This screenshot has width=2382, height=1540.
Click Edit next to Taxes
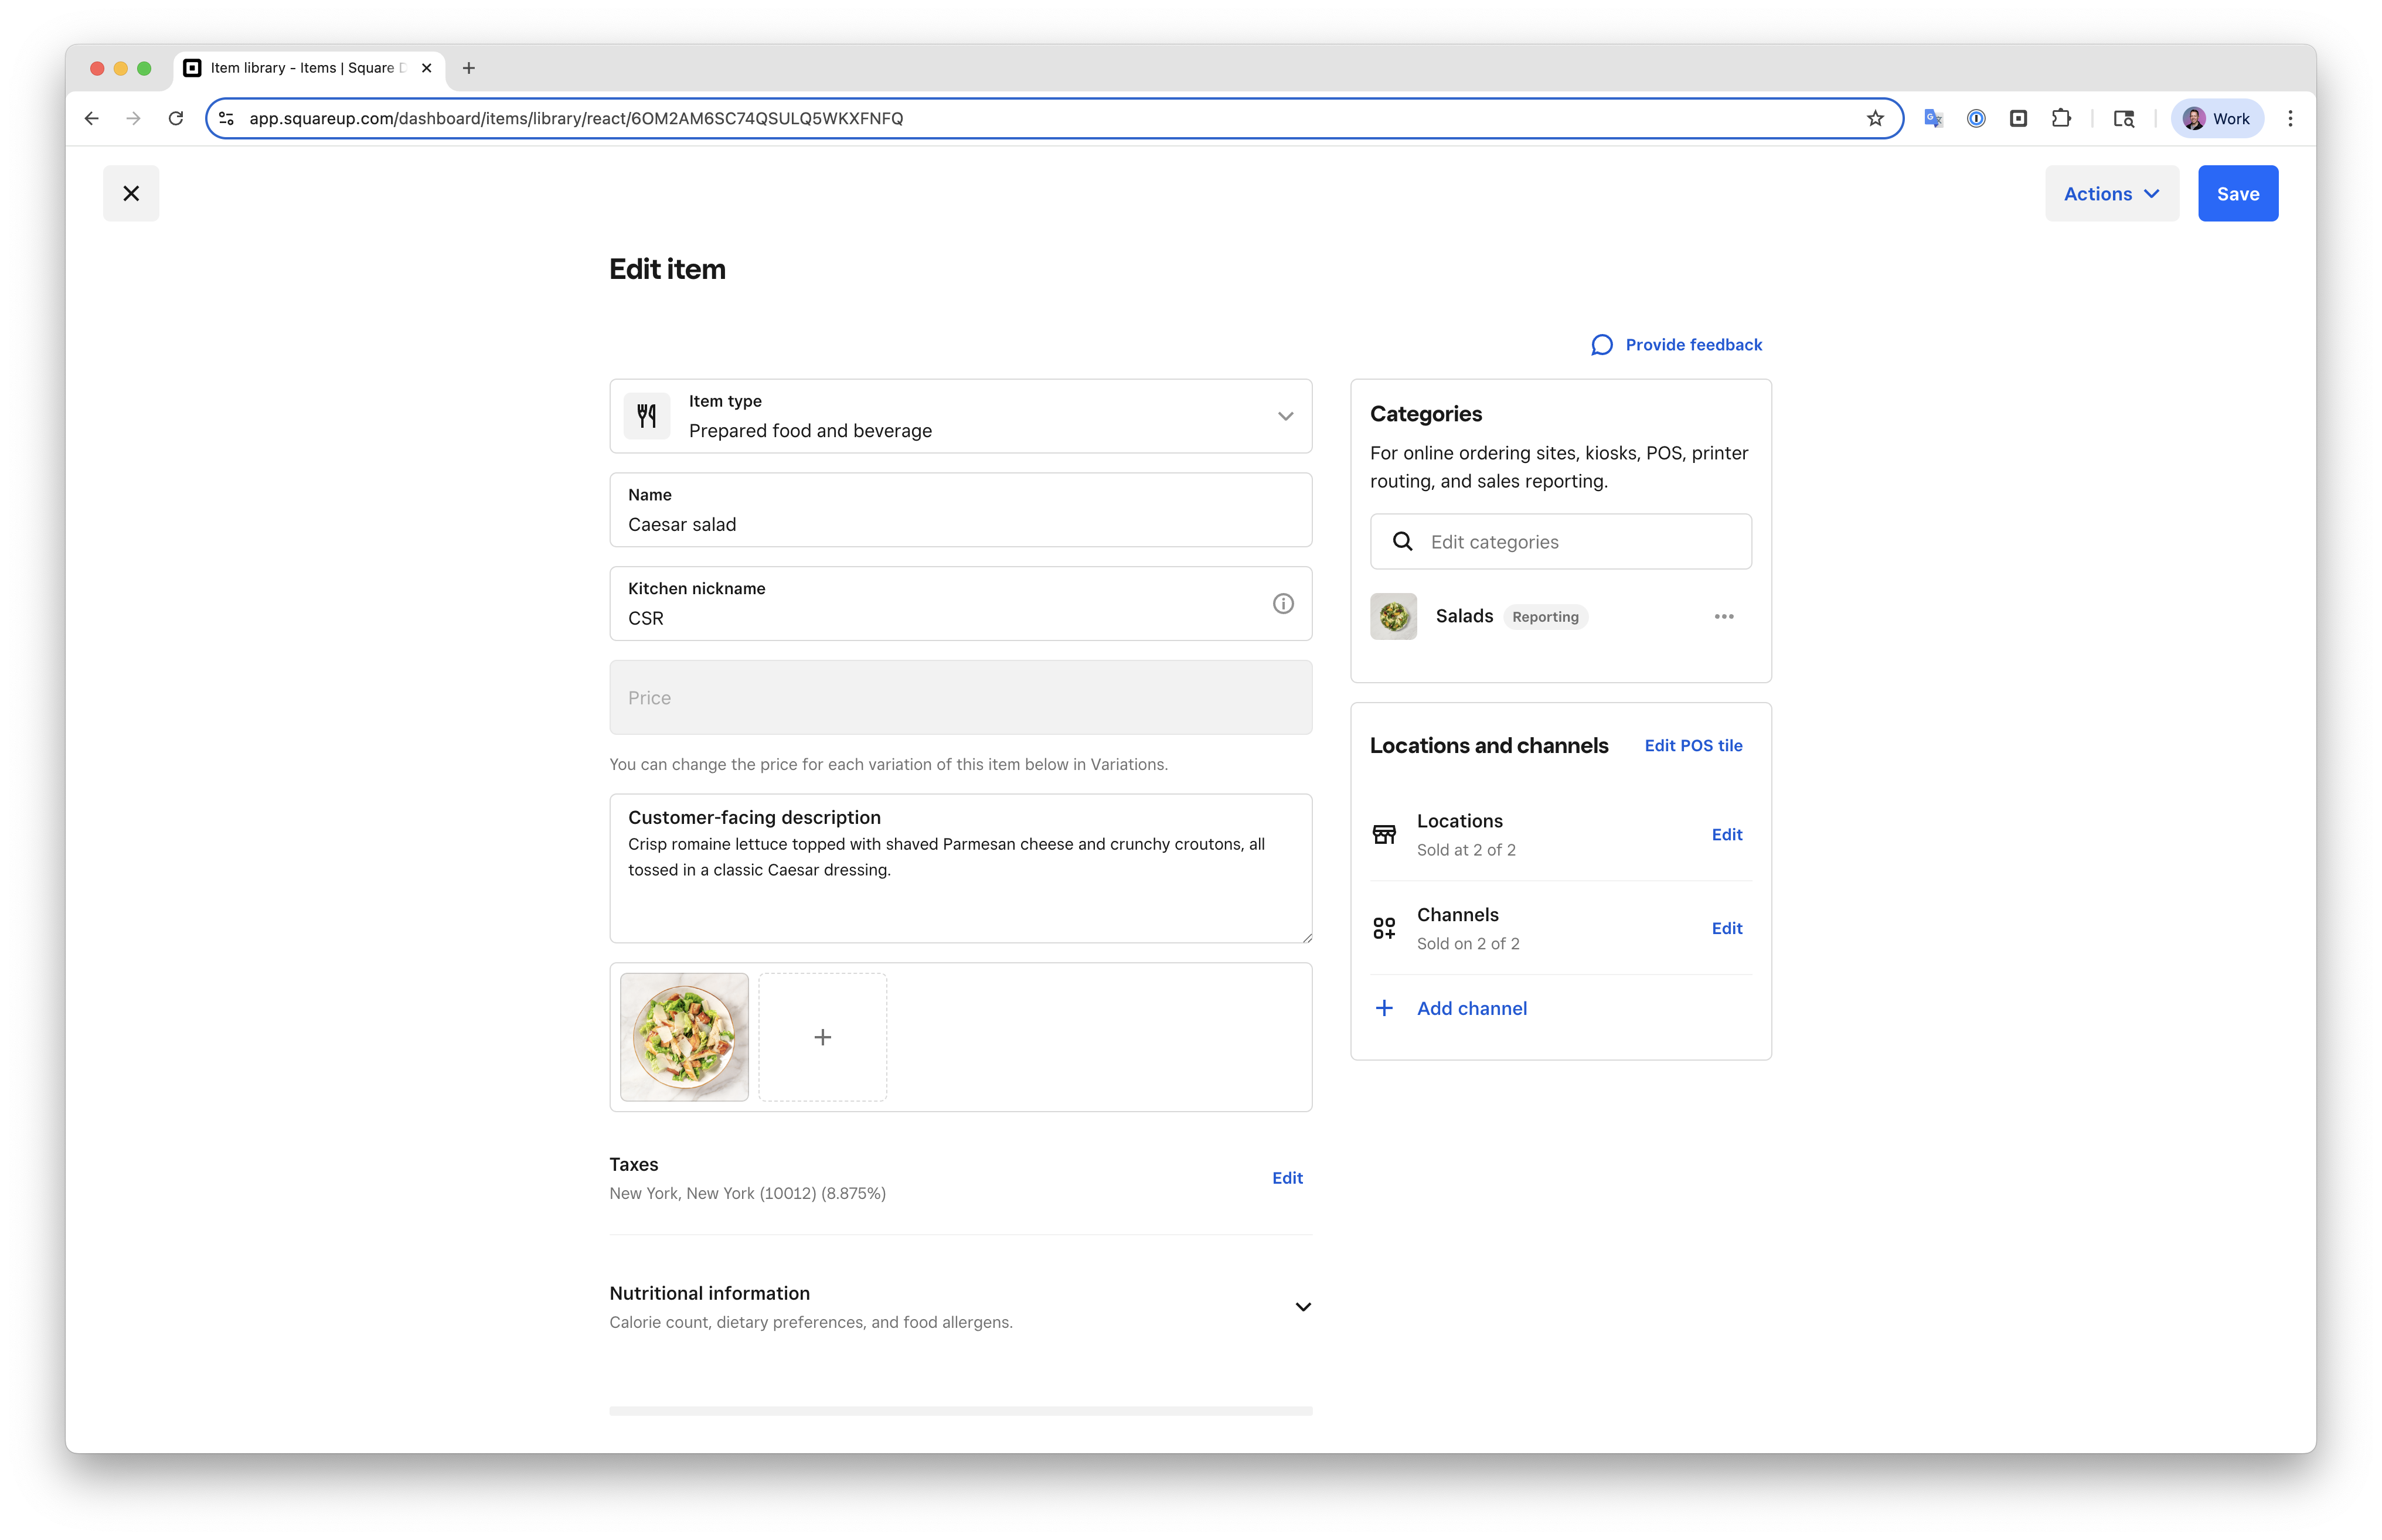[1286, 1178]
